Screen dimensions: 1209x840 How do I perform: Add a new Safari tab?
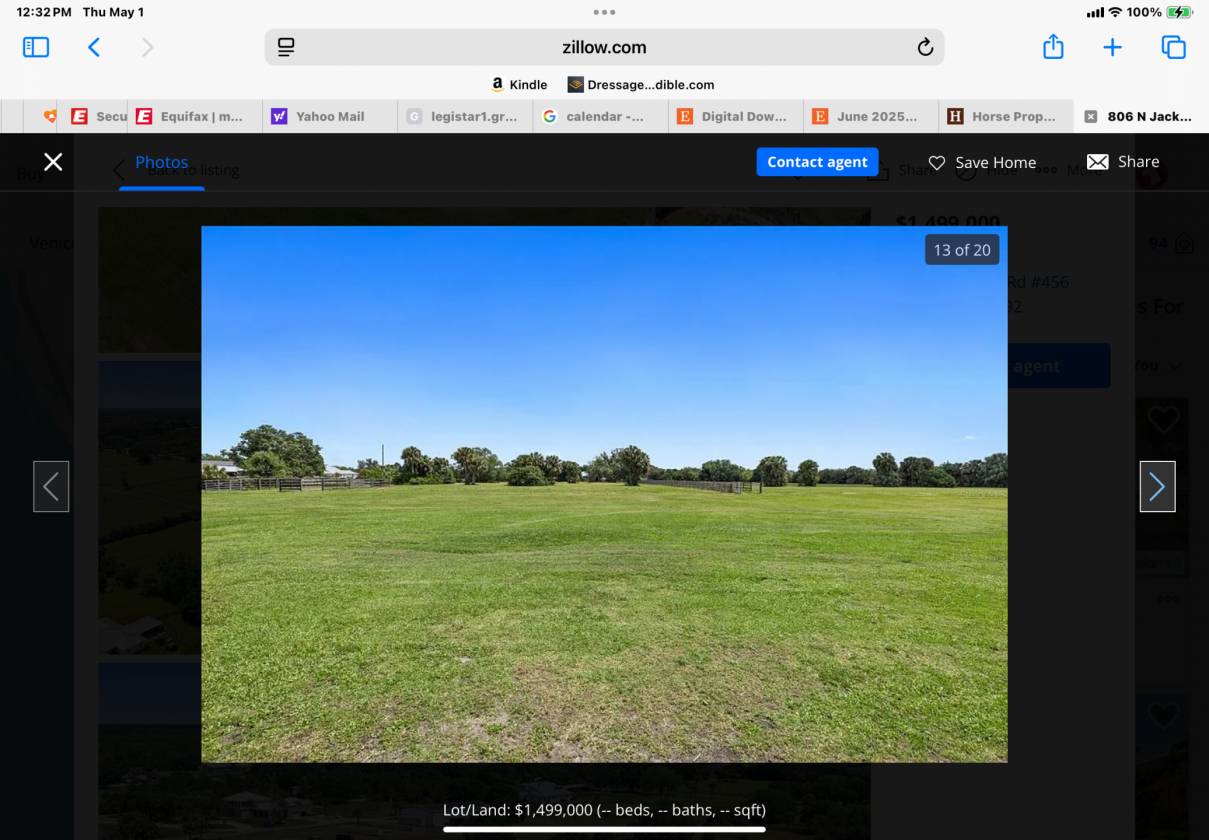1112,47
